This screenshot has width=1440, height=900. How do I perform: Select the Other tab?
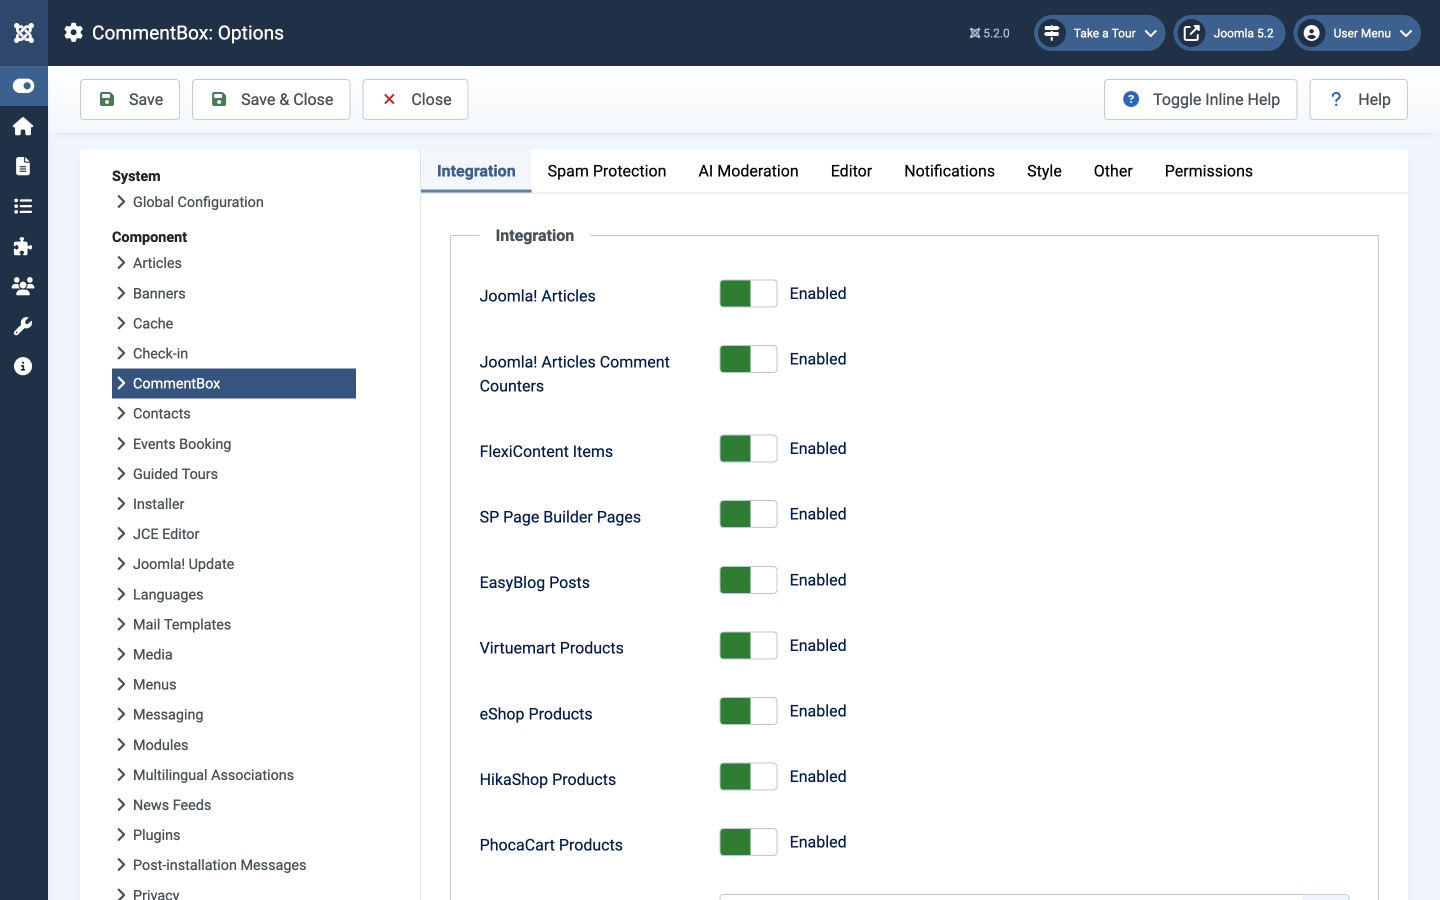(1113, 171)
